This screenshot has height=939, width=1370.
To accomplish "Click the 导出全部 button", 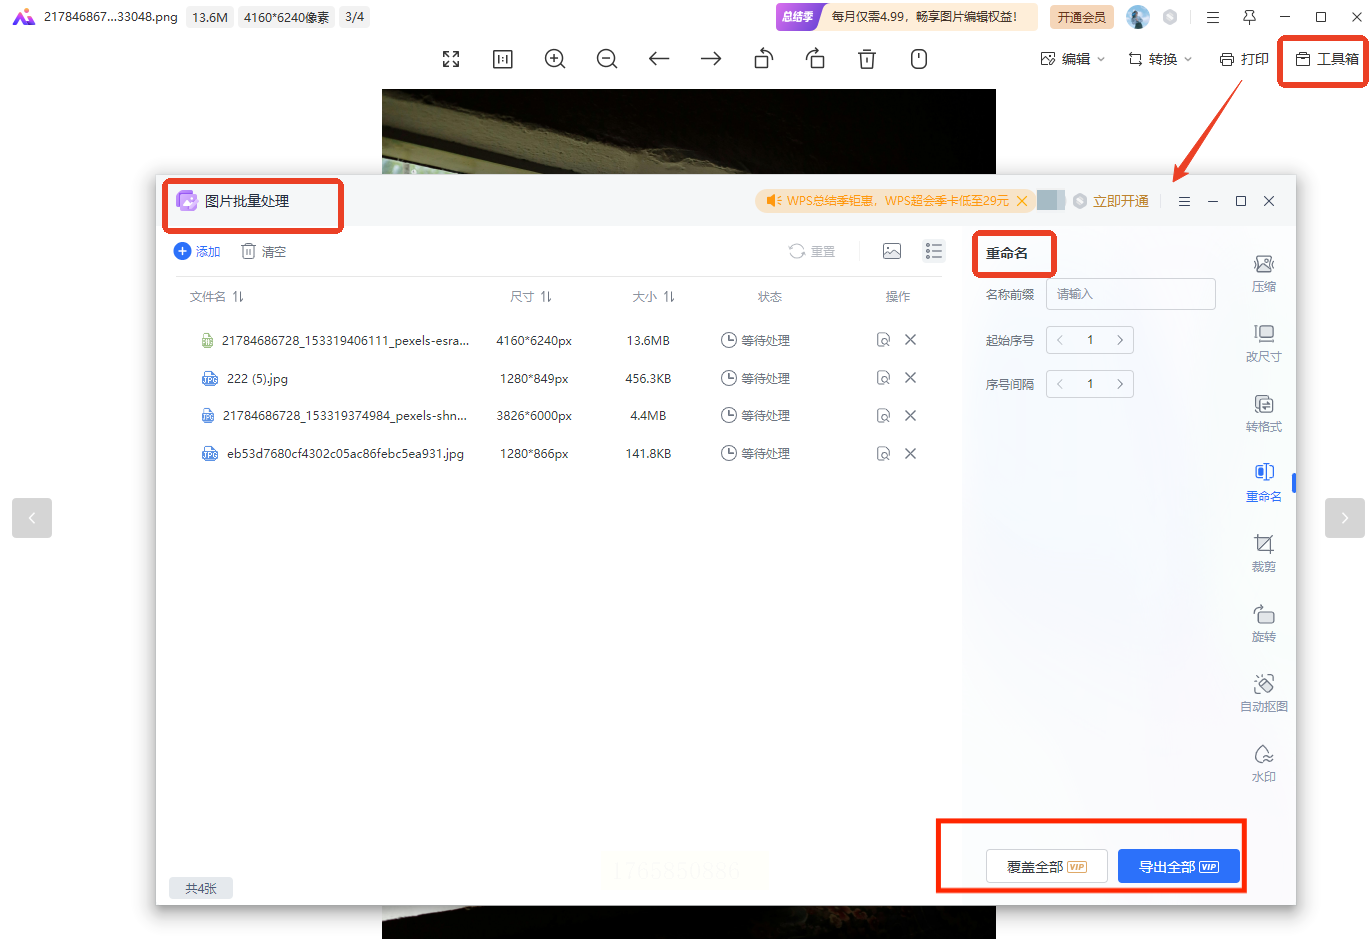I will click(1179, 867).
